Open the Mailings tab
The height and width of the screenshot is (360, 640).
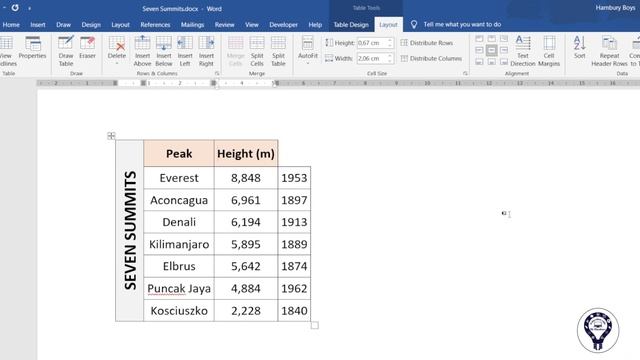(x=192, y=24)
